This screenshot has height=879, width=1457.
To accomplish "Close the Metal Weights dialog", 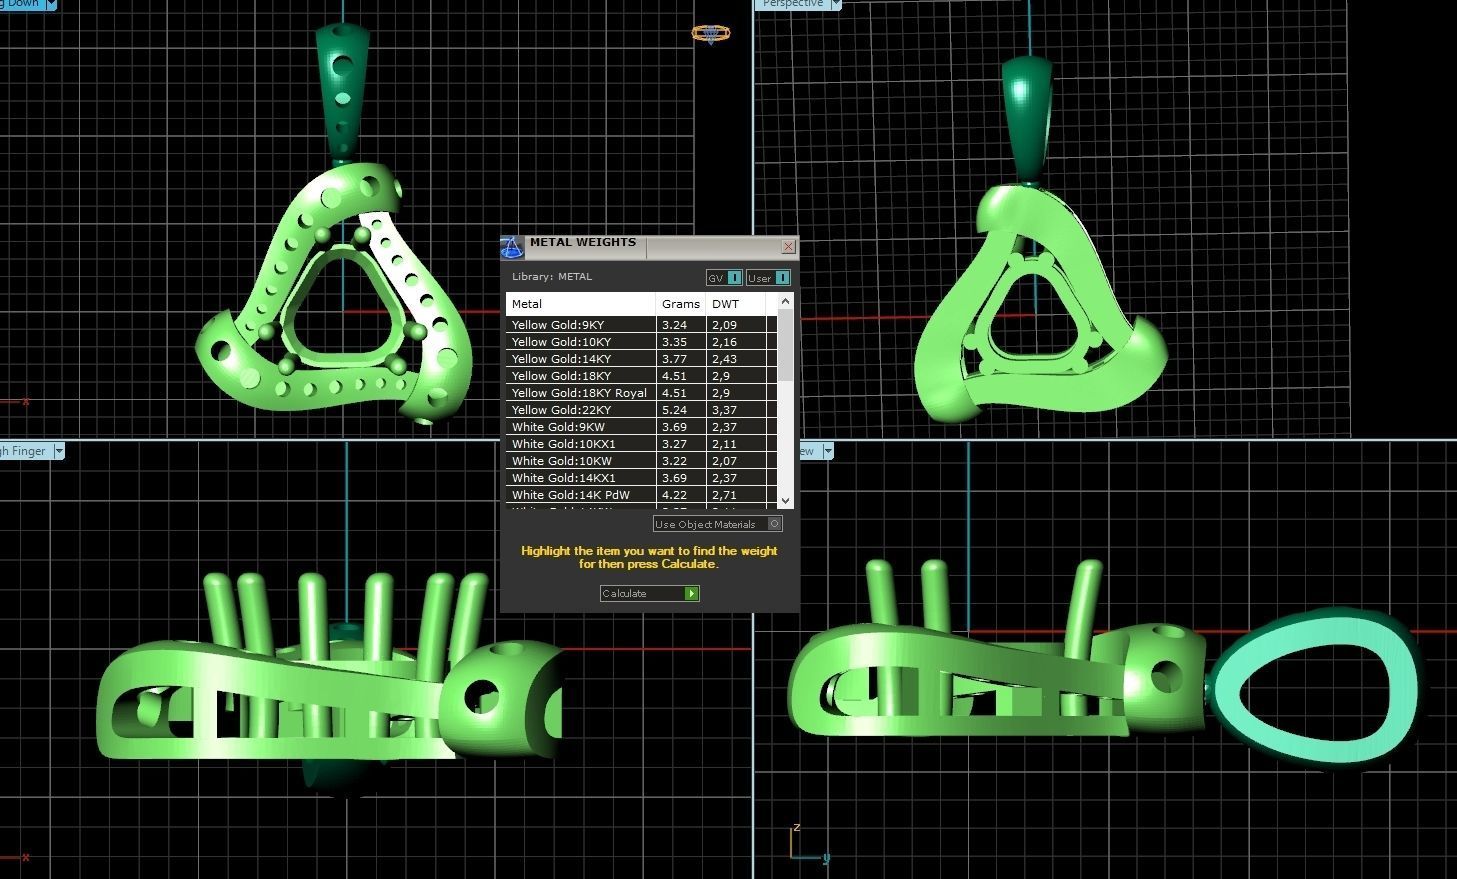I will pyautogui.click(x=788, y=246).
